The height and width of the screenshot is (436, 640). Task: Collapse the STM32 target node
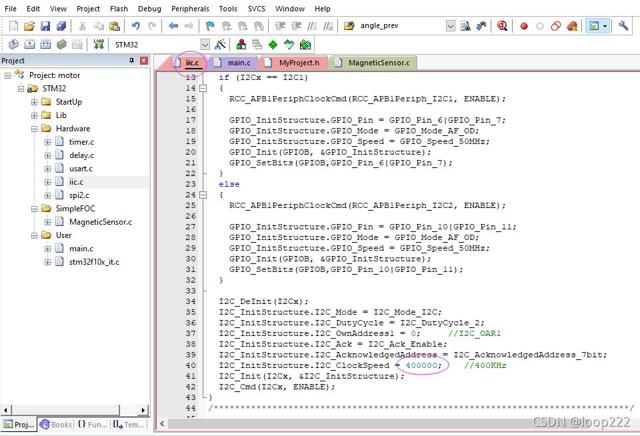[x=21, y=89]
